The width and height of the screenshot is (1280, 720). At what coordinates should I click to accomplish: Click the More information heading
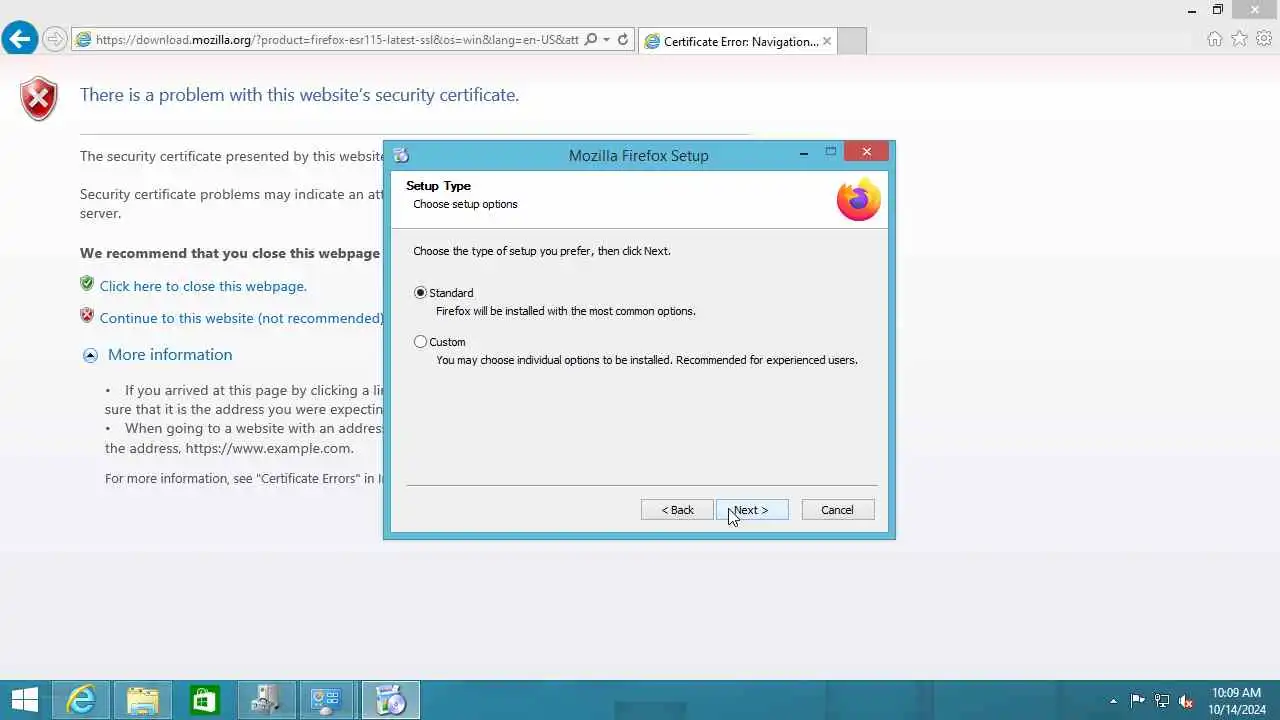[170, 355]
